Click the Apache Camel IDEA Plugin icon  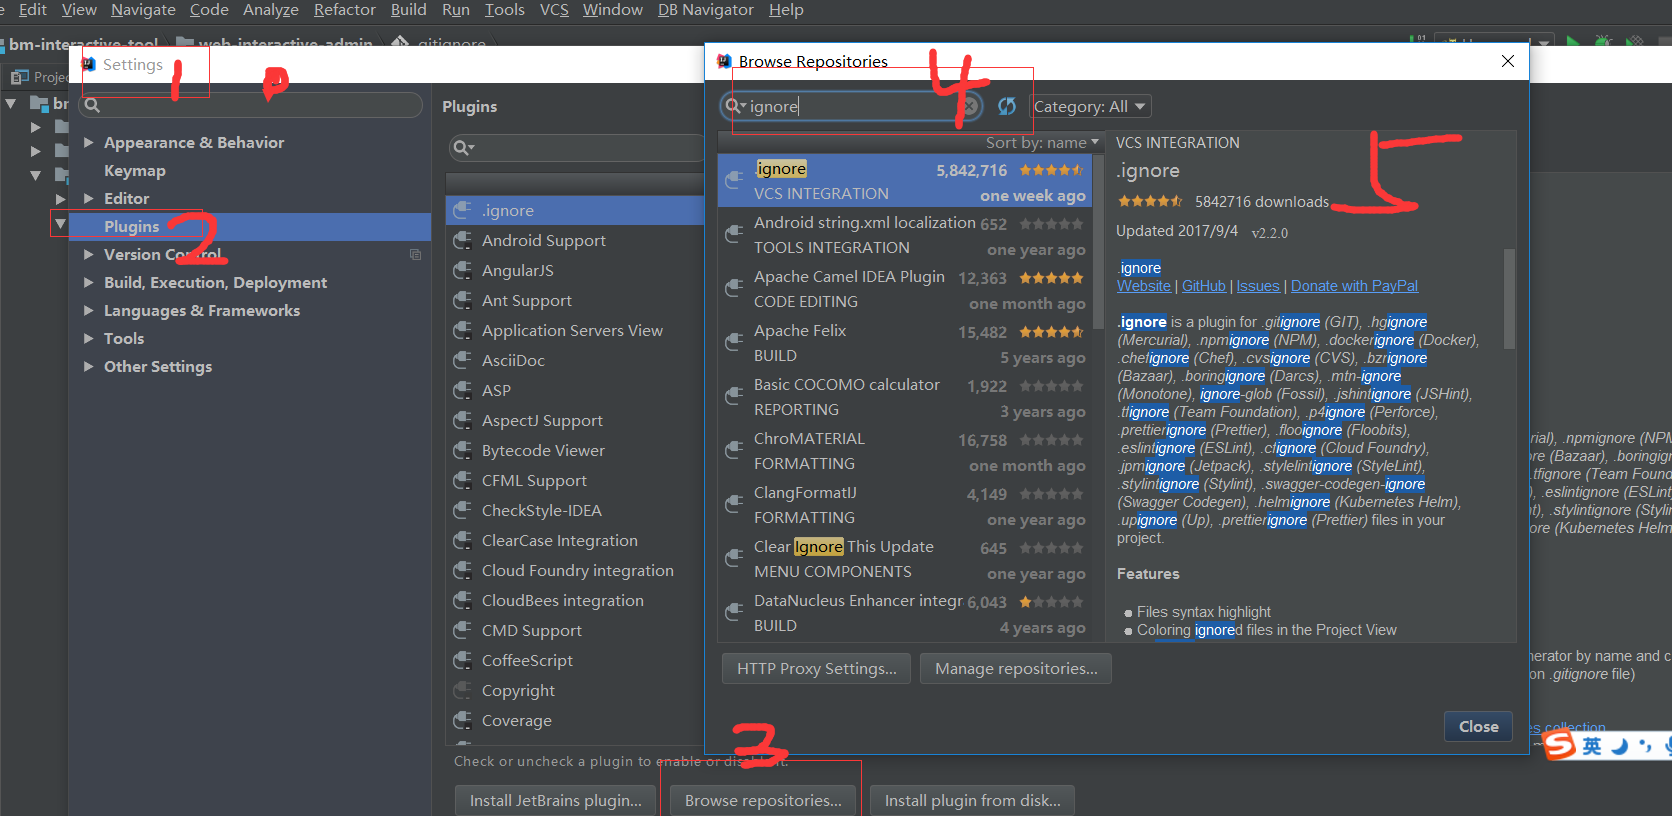click(x=734, y=289)
